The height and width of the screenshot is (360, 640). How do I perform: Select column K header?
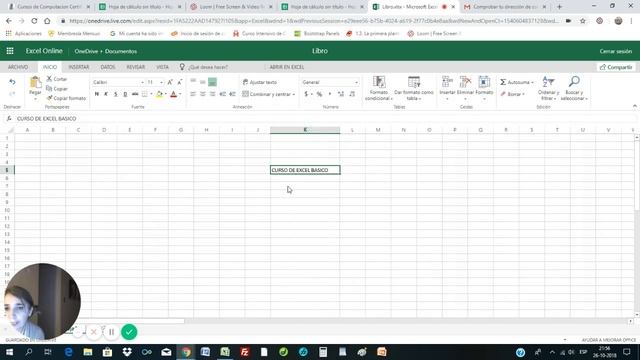click(x=305, y=130)
